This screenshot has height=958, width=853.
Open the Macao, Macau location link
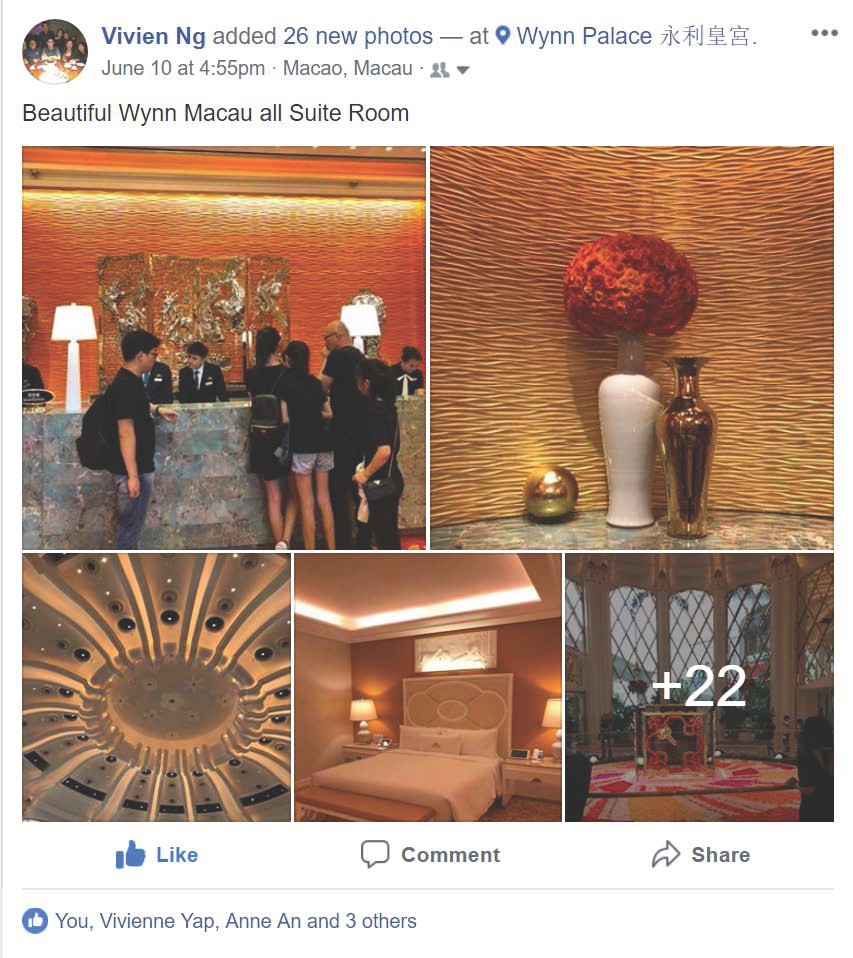coord(348,68)
